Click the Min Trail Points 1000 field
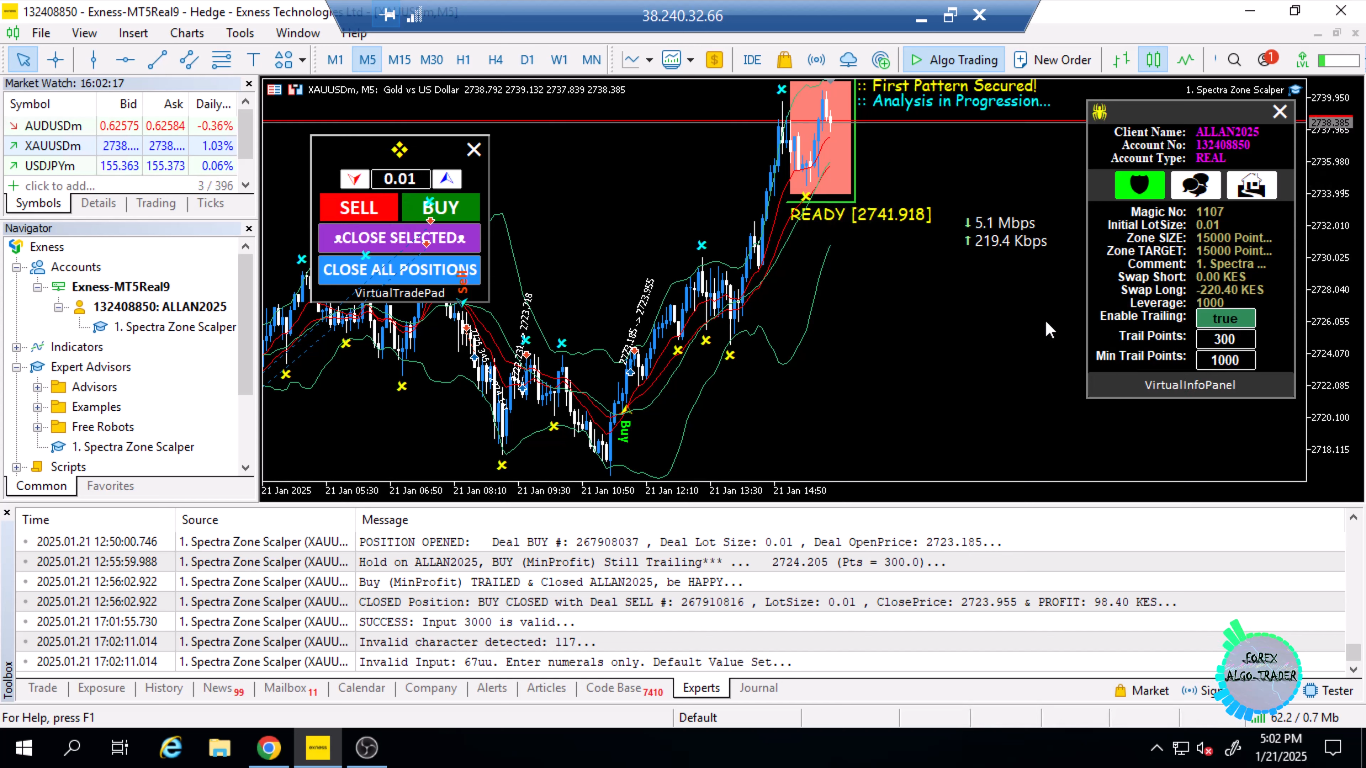Viewport: 1366px width, 768px height. pyautogui.click(x=1225, y=359)
